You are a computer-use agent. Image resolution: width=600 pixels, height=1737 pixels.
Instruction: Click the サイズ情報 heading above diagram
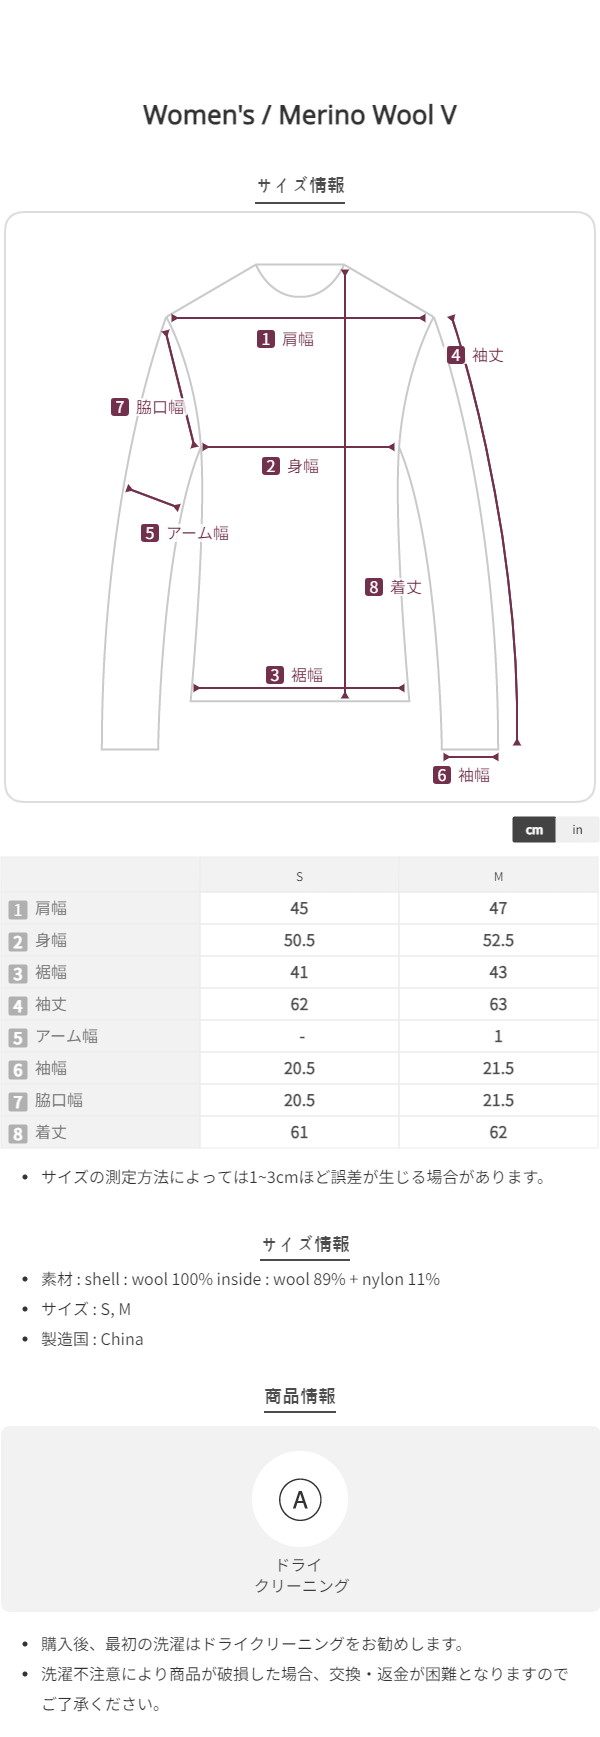300,185
